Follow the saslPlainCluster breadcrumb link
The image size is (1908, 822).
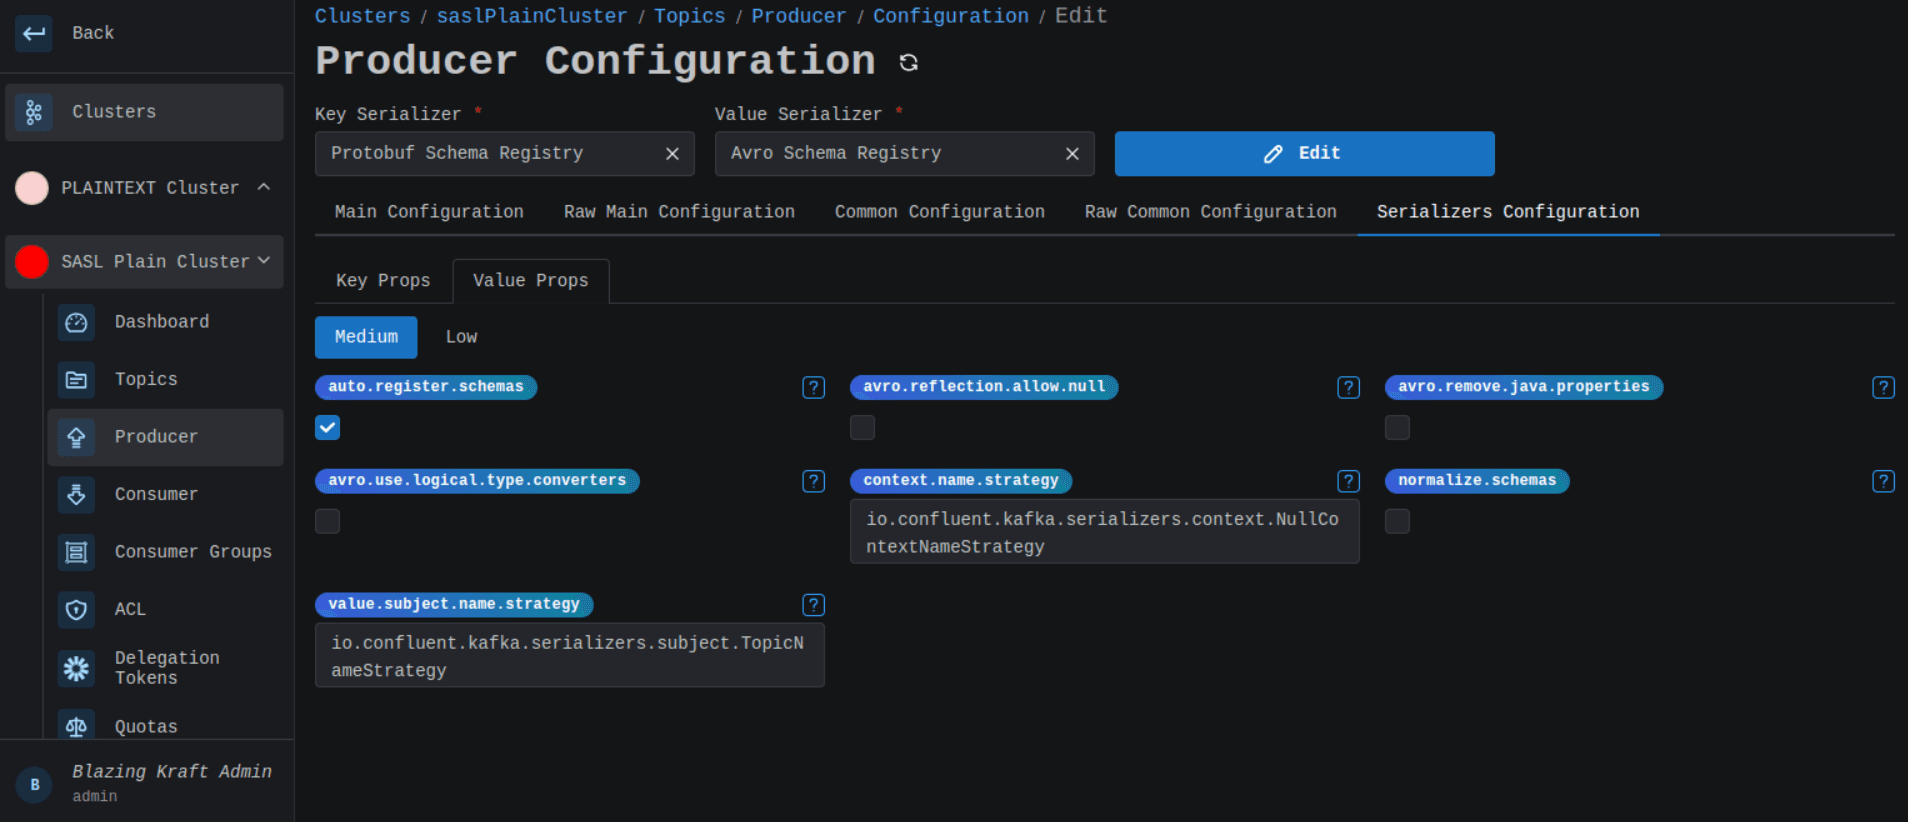coord(532,16)
